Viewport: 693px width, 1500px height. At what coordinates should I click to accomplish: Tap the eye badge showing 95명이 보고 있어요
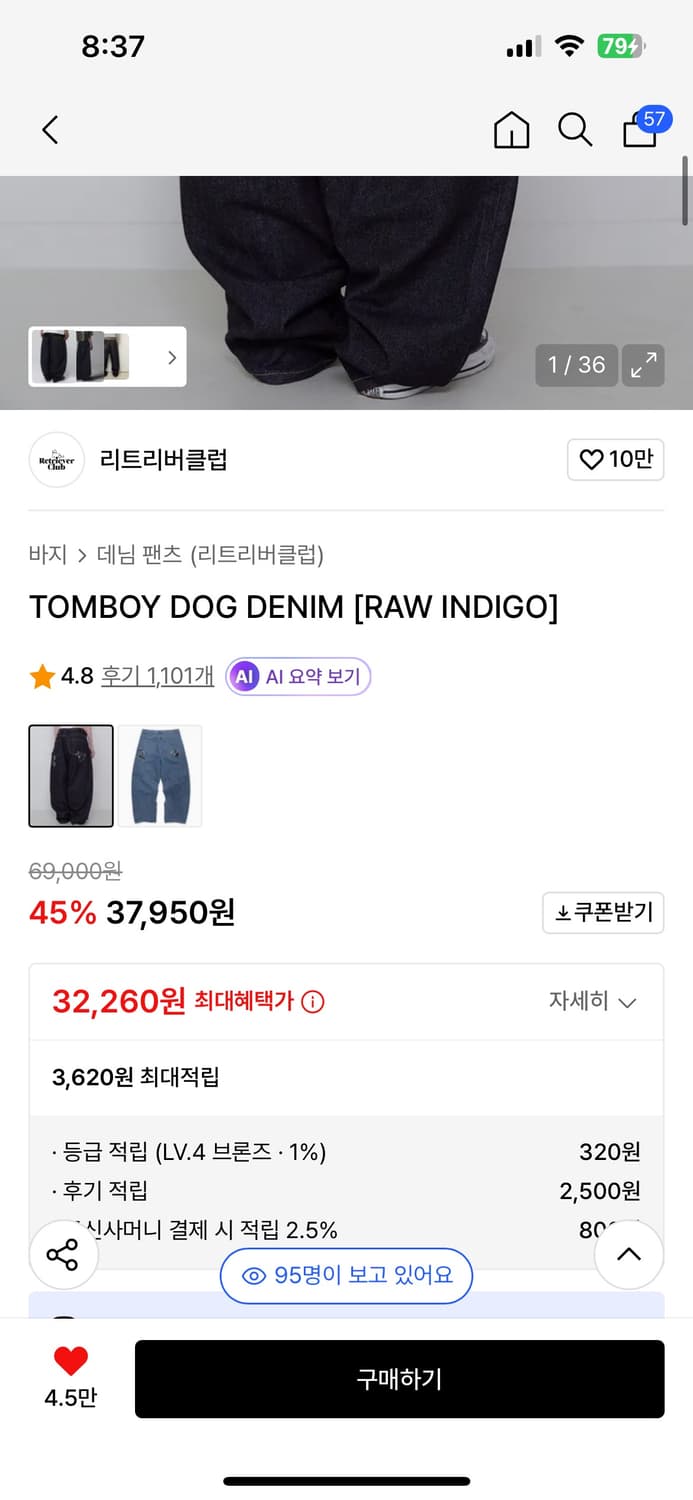pyautogui.click(x=345, y=1275)
